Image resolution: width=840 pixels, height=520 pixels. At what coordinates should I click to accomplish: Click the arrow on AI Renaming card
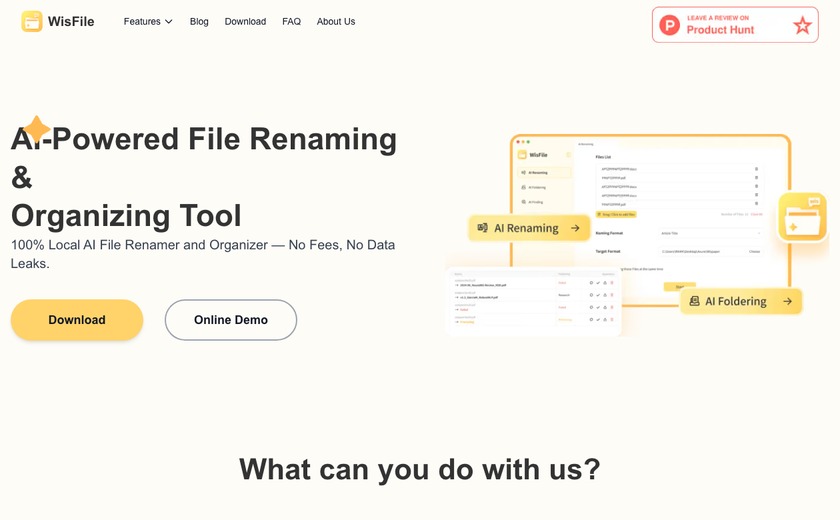(575, 228)
